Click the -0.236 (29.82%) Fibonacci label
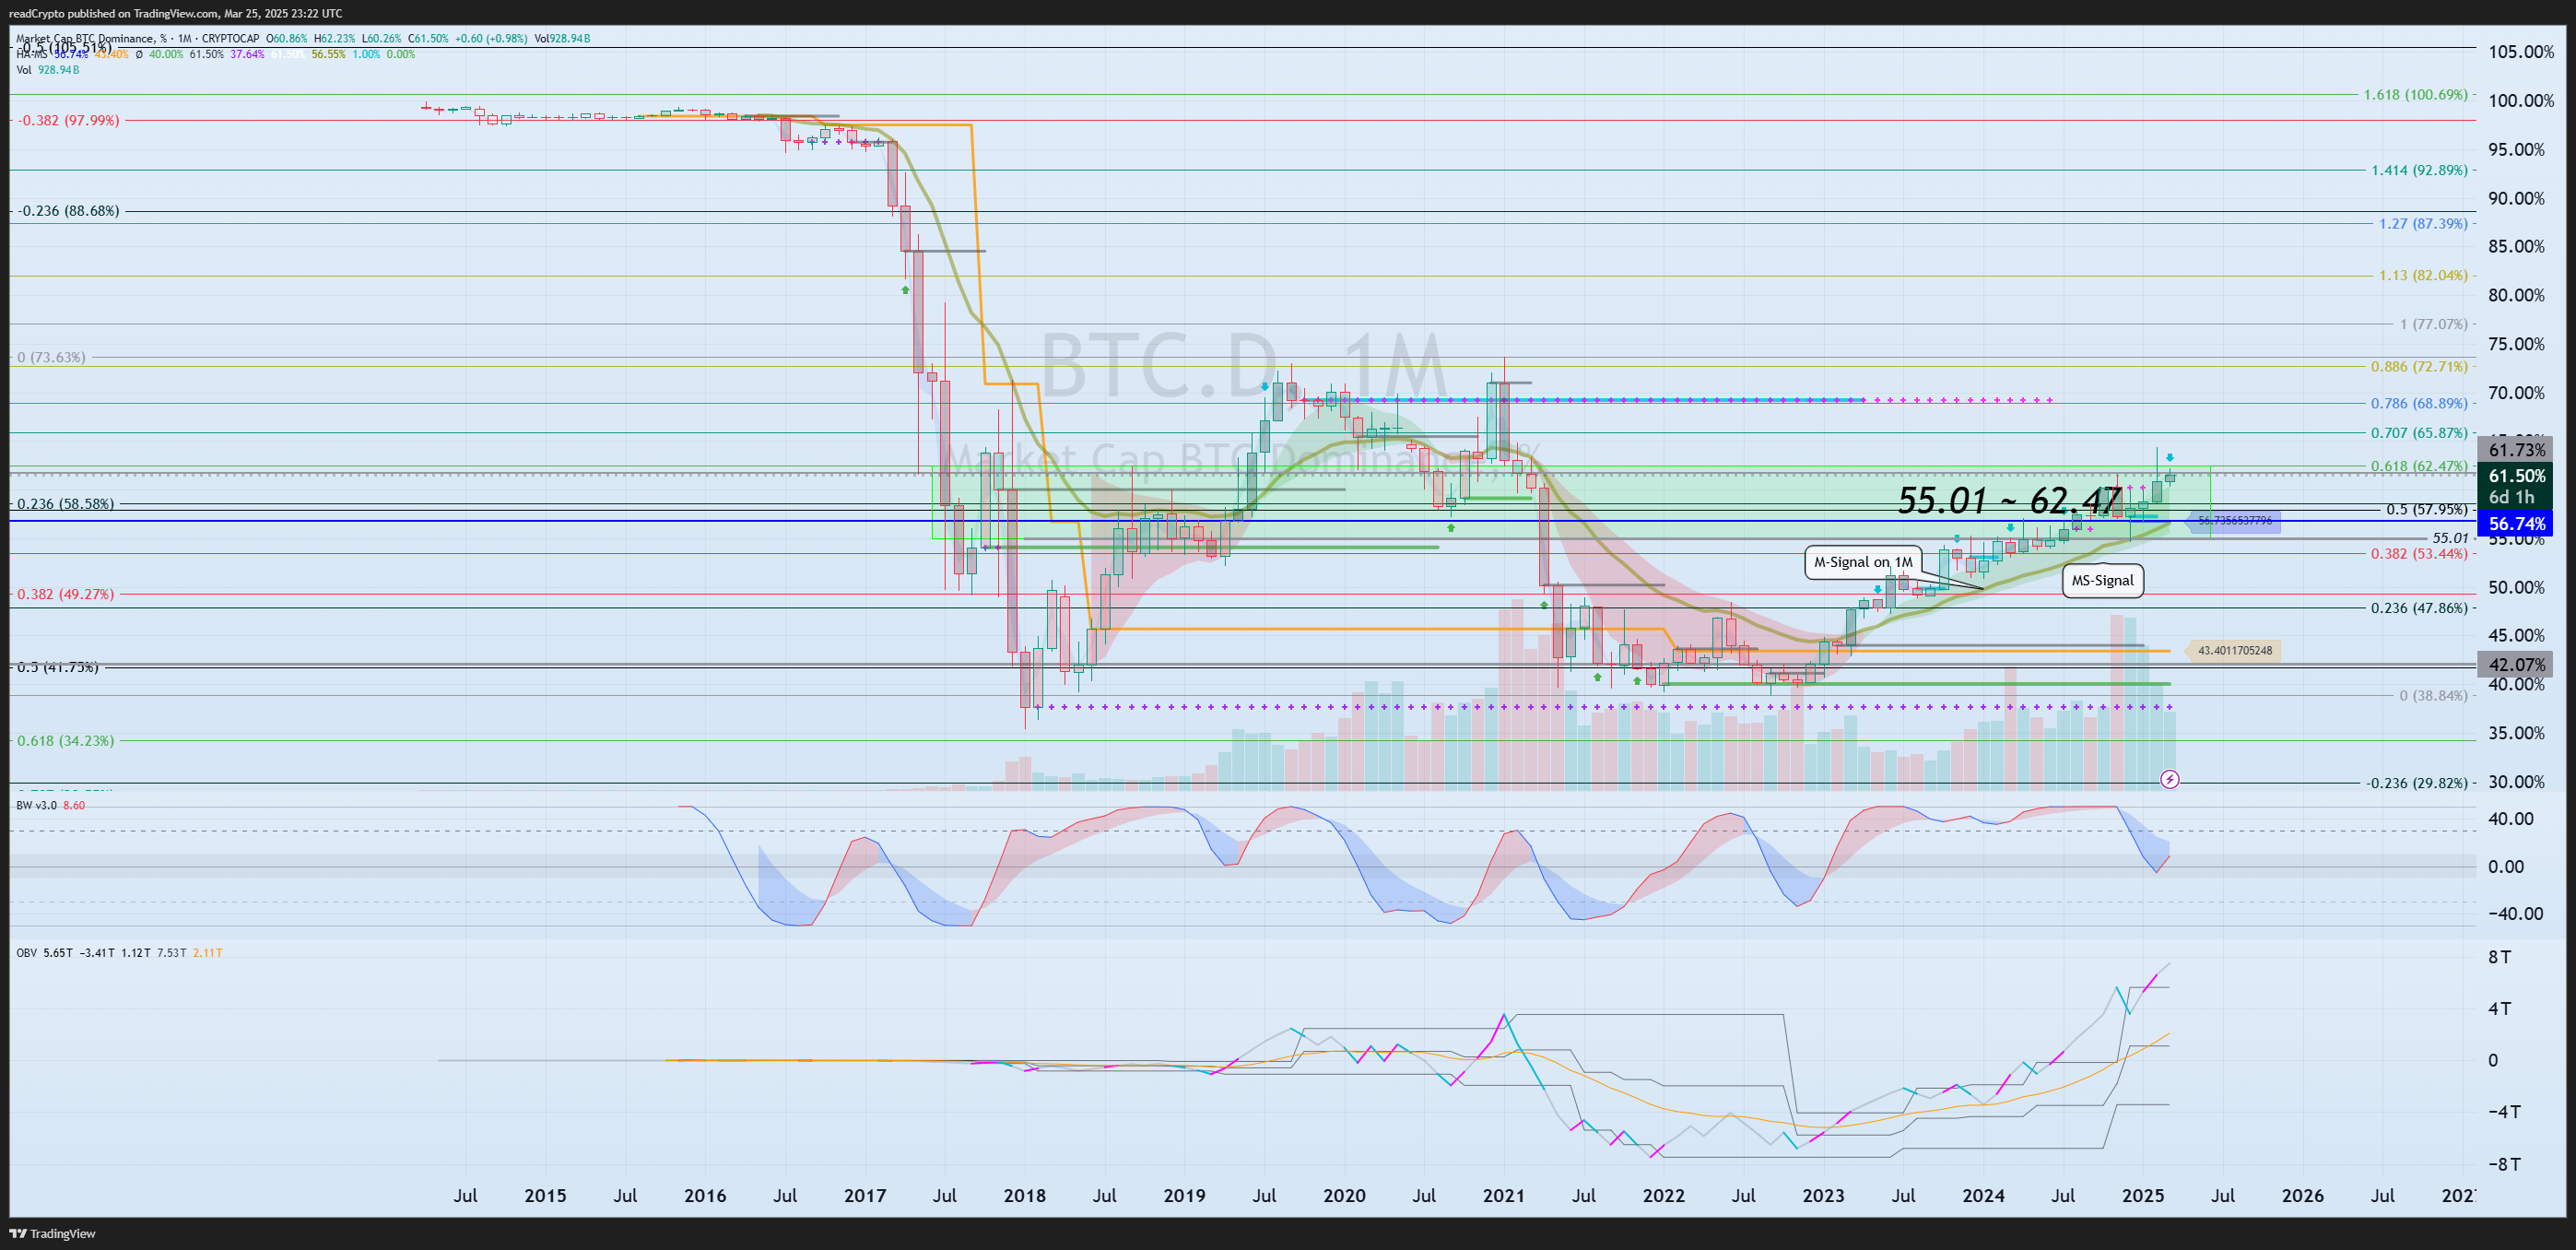The image size is (2576, 1250). (x=2417, y=782)
